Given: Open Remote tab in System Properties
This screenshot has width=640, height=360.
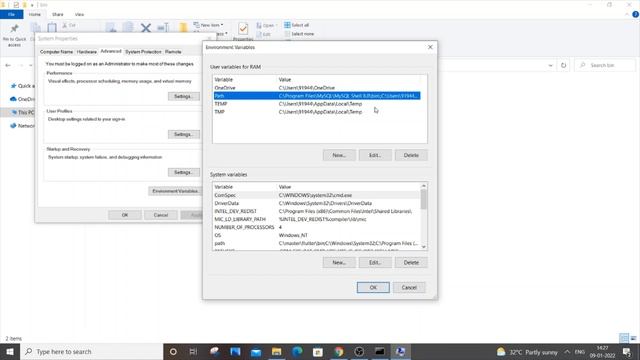Looking at the screenshot, I should (x=173, y=52).
